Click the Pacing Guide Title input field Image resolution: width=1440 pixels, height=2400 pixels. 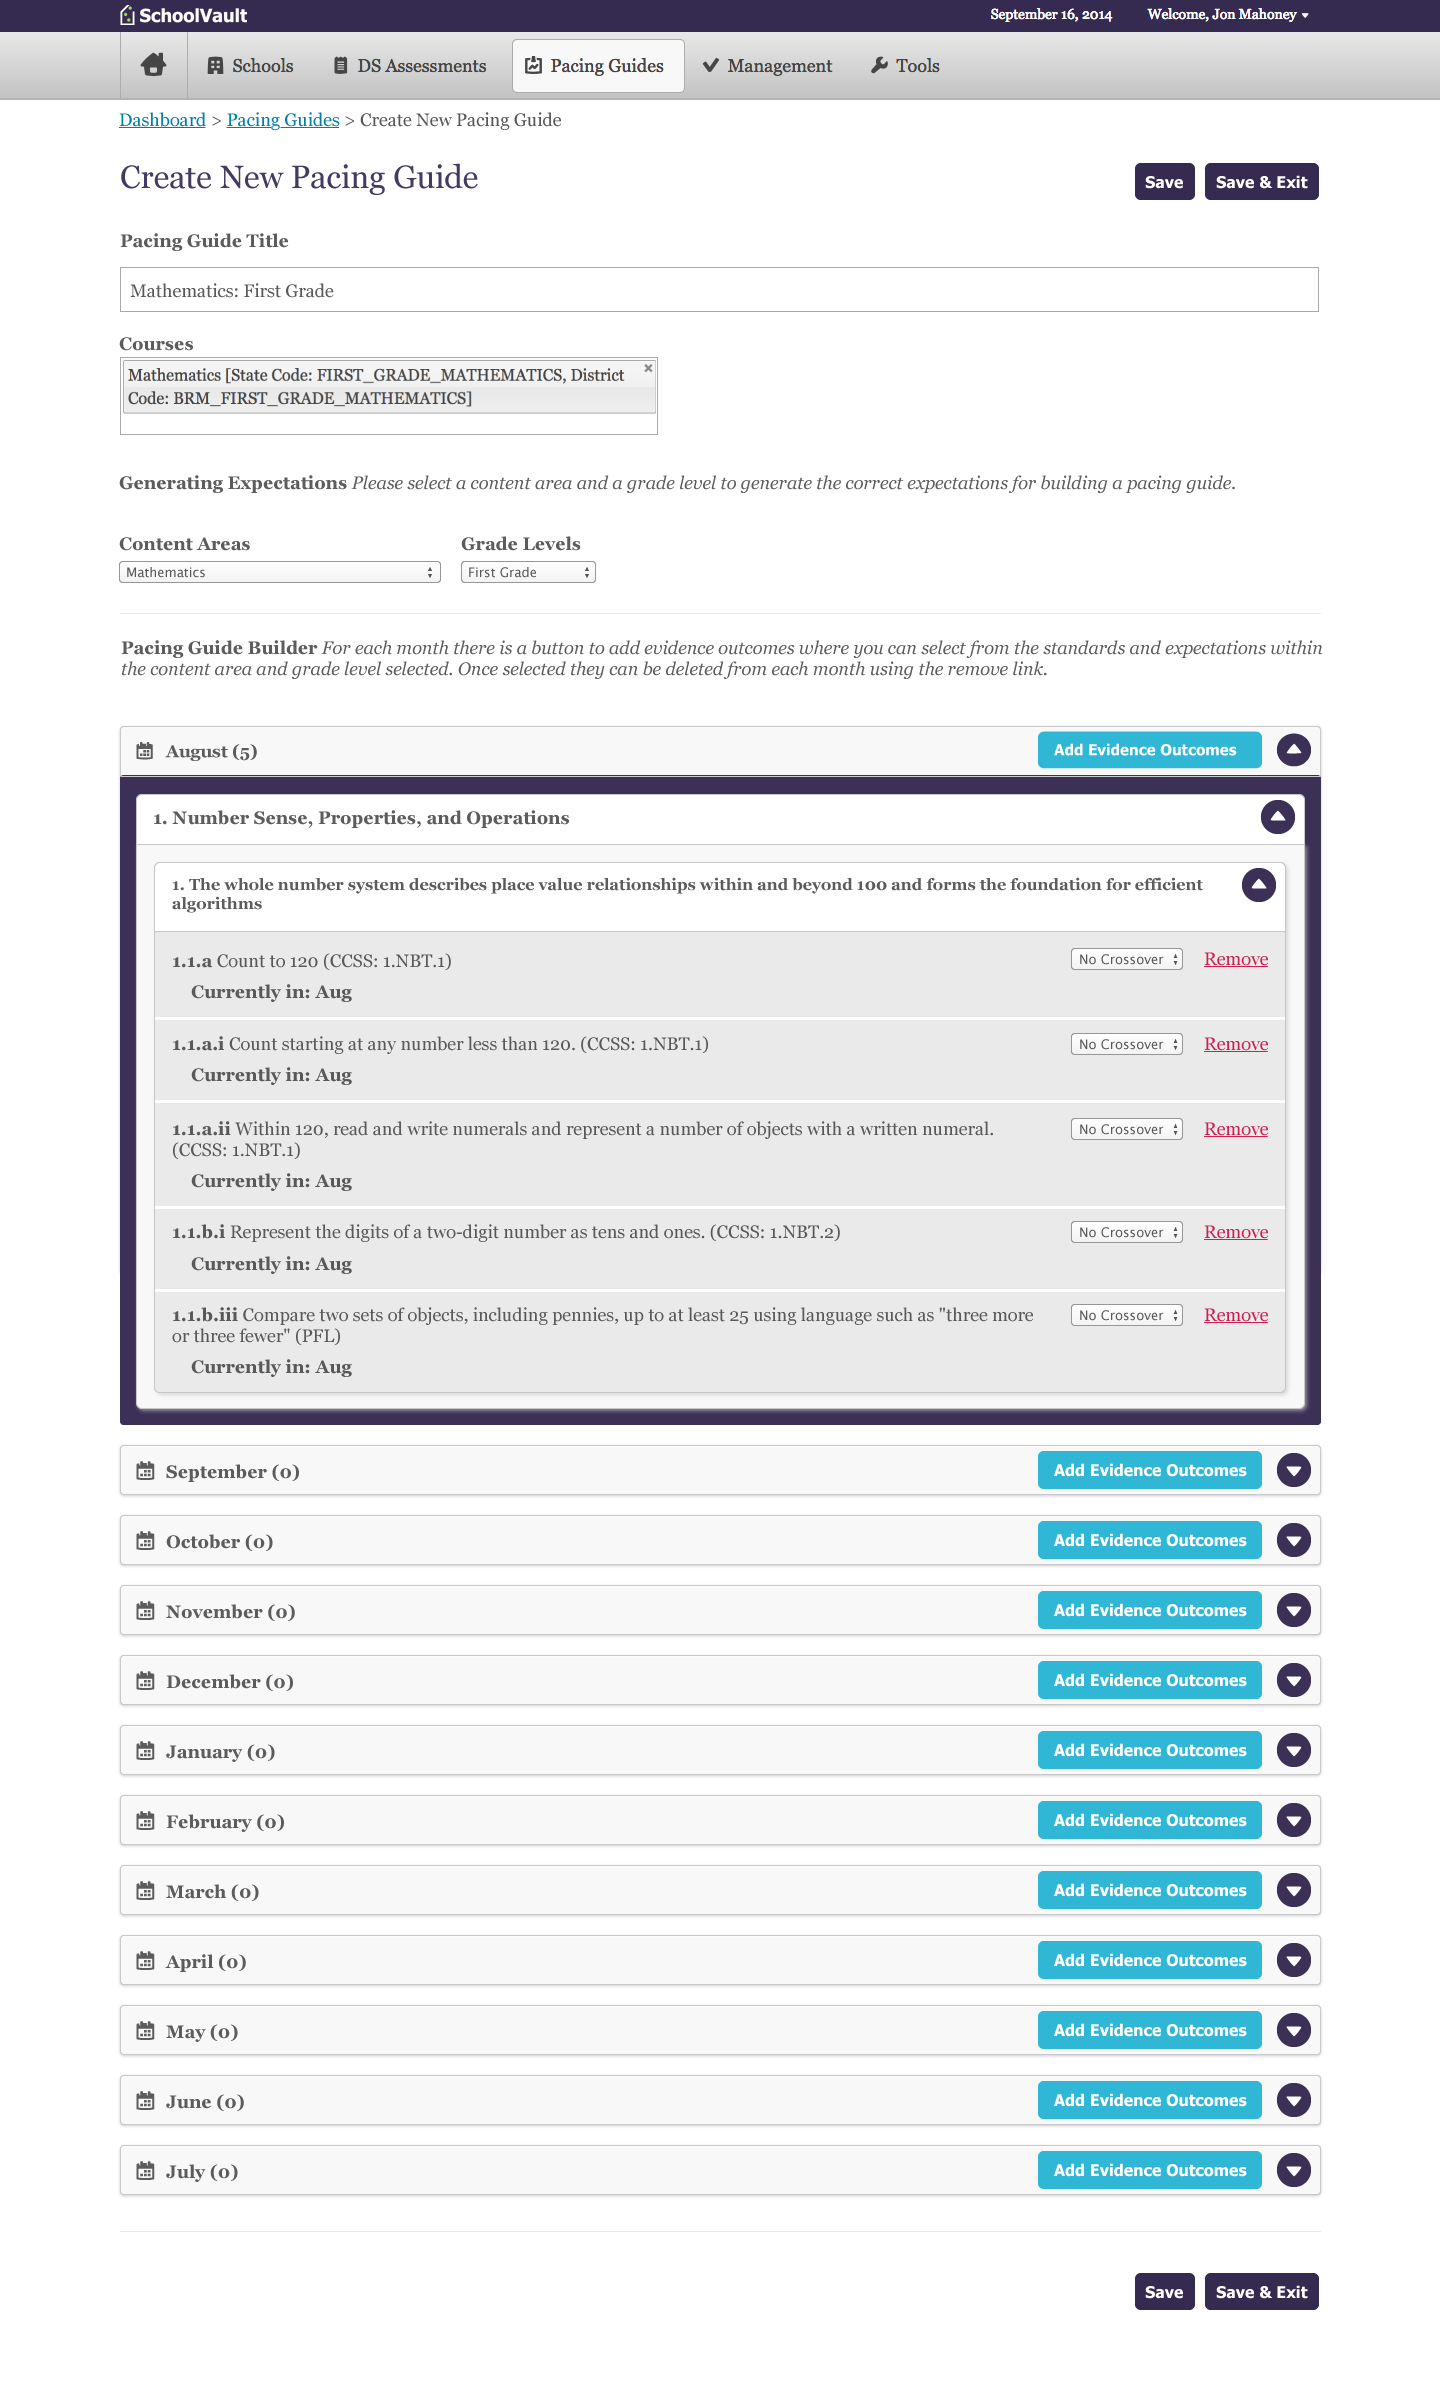(x=719, y=290)
